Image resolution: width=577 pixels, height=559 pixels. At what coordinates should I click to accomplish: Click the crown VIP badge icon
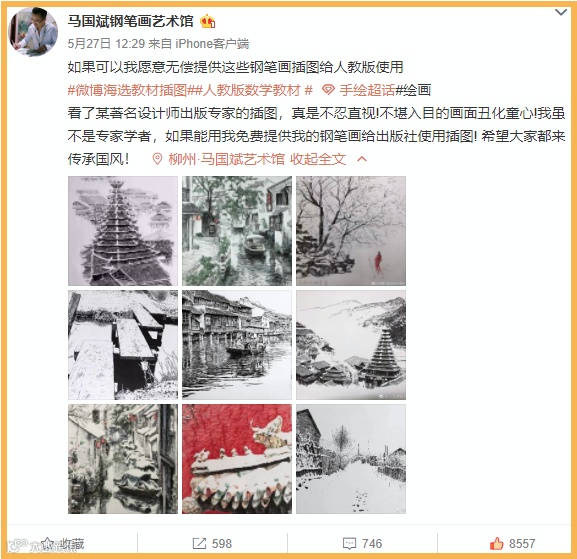(208, 22)
